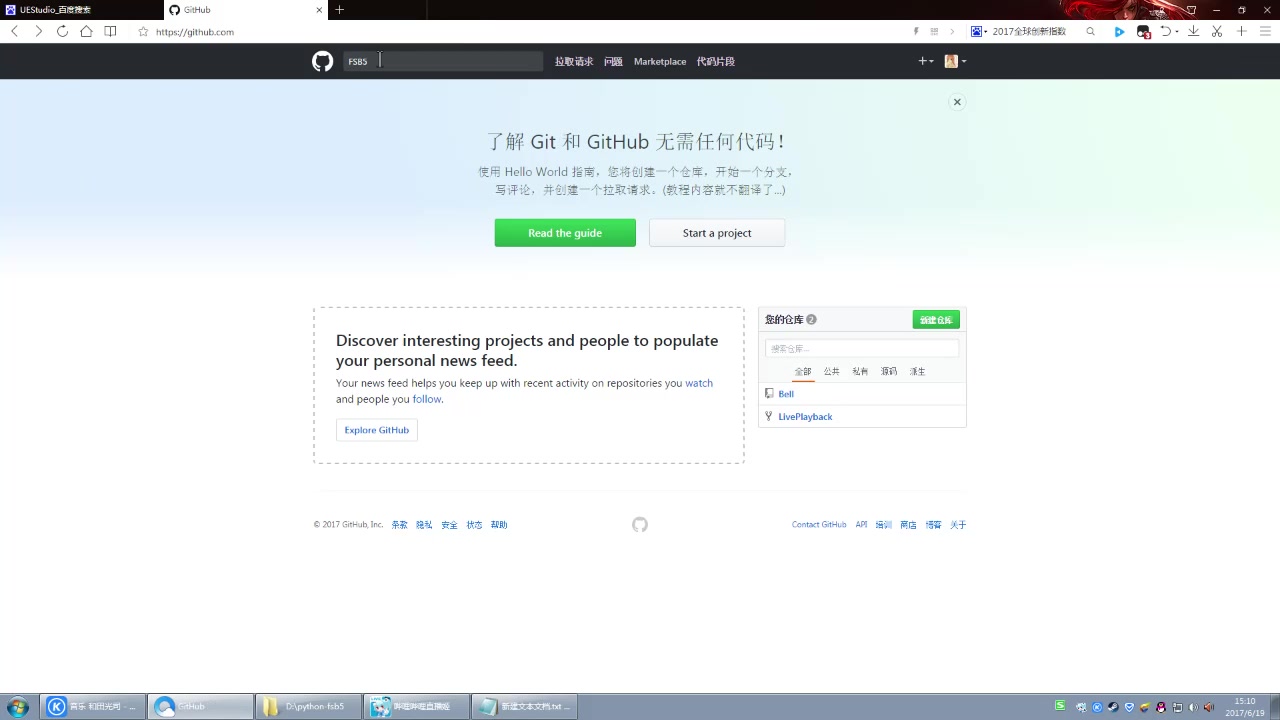Select the 私有 repository filter tab
1280x720 pixels.
tap(860, 371)
